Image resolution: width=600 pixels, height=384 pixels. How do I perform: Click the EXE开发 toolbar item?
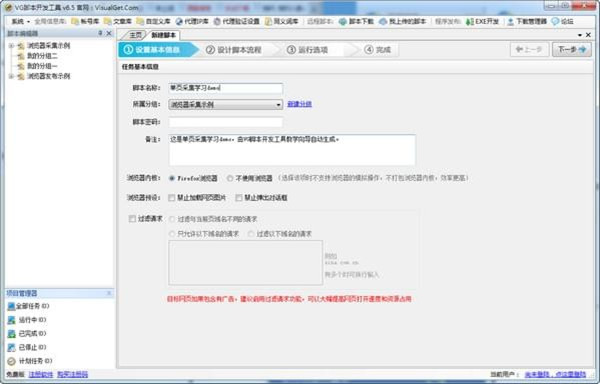pos(482,21)
